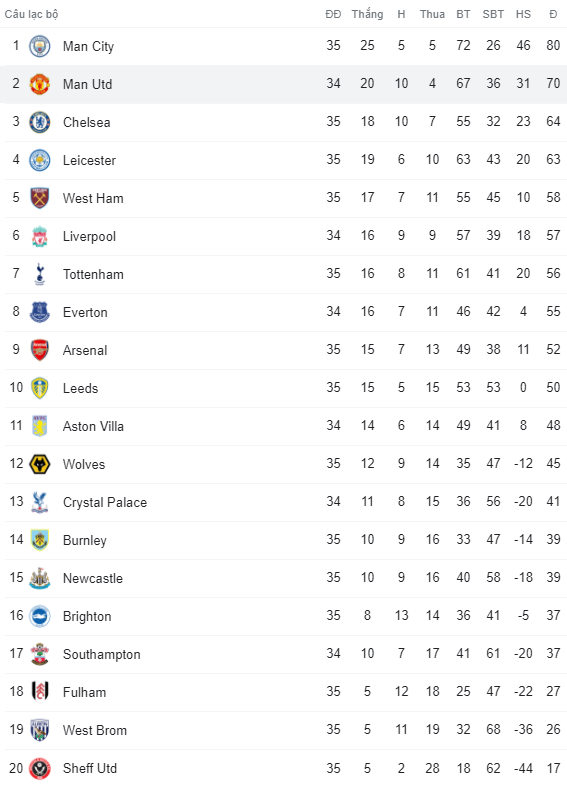Open the Leicester team link

tap(89, 160)
